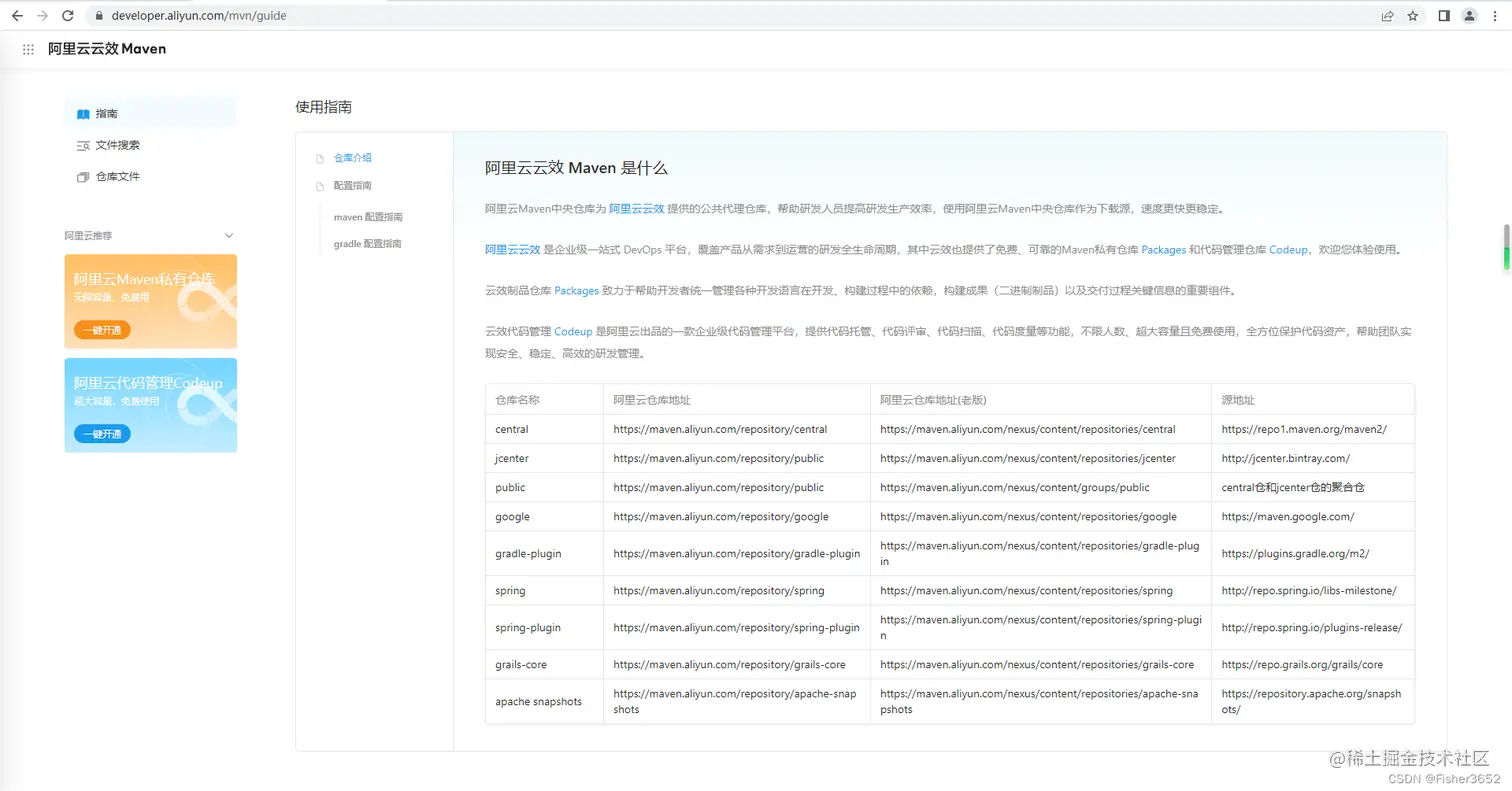Image resolution: width=1512 pixels, height=791 pixels.
Task: Click the 阿里云云效 Maven 是什么 heading
Action: coord(576,168)
